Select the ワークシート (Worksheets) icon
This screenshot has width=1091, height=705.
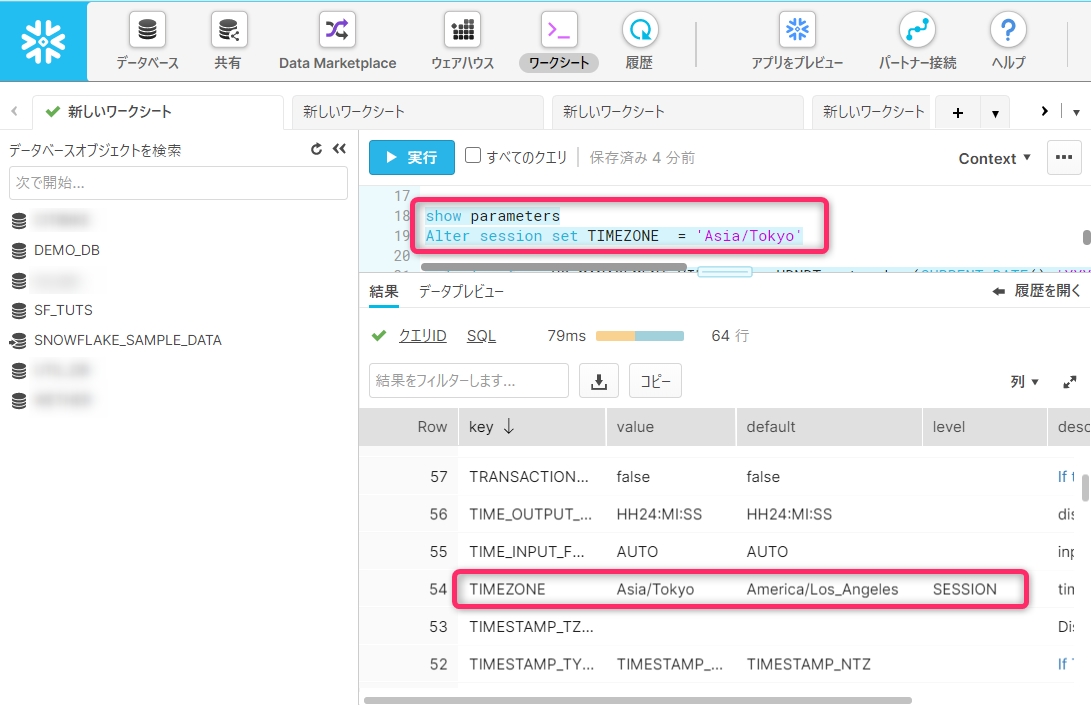click(x=559, y=31)
